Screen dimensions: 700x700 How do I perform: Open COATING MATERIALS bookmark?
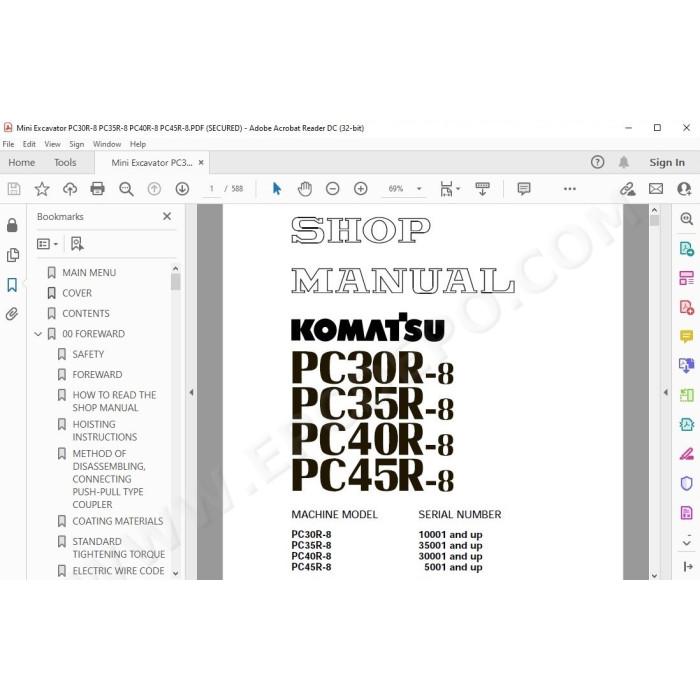pos(118,521)
